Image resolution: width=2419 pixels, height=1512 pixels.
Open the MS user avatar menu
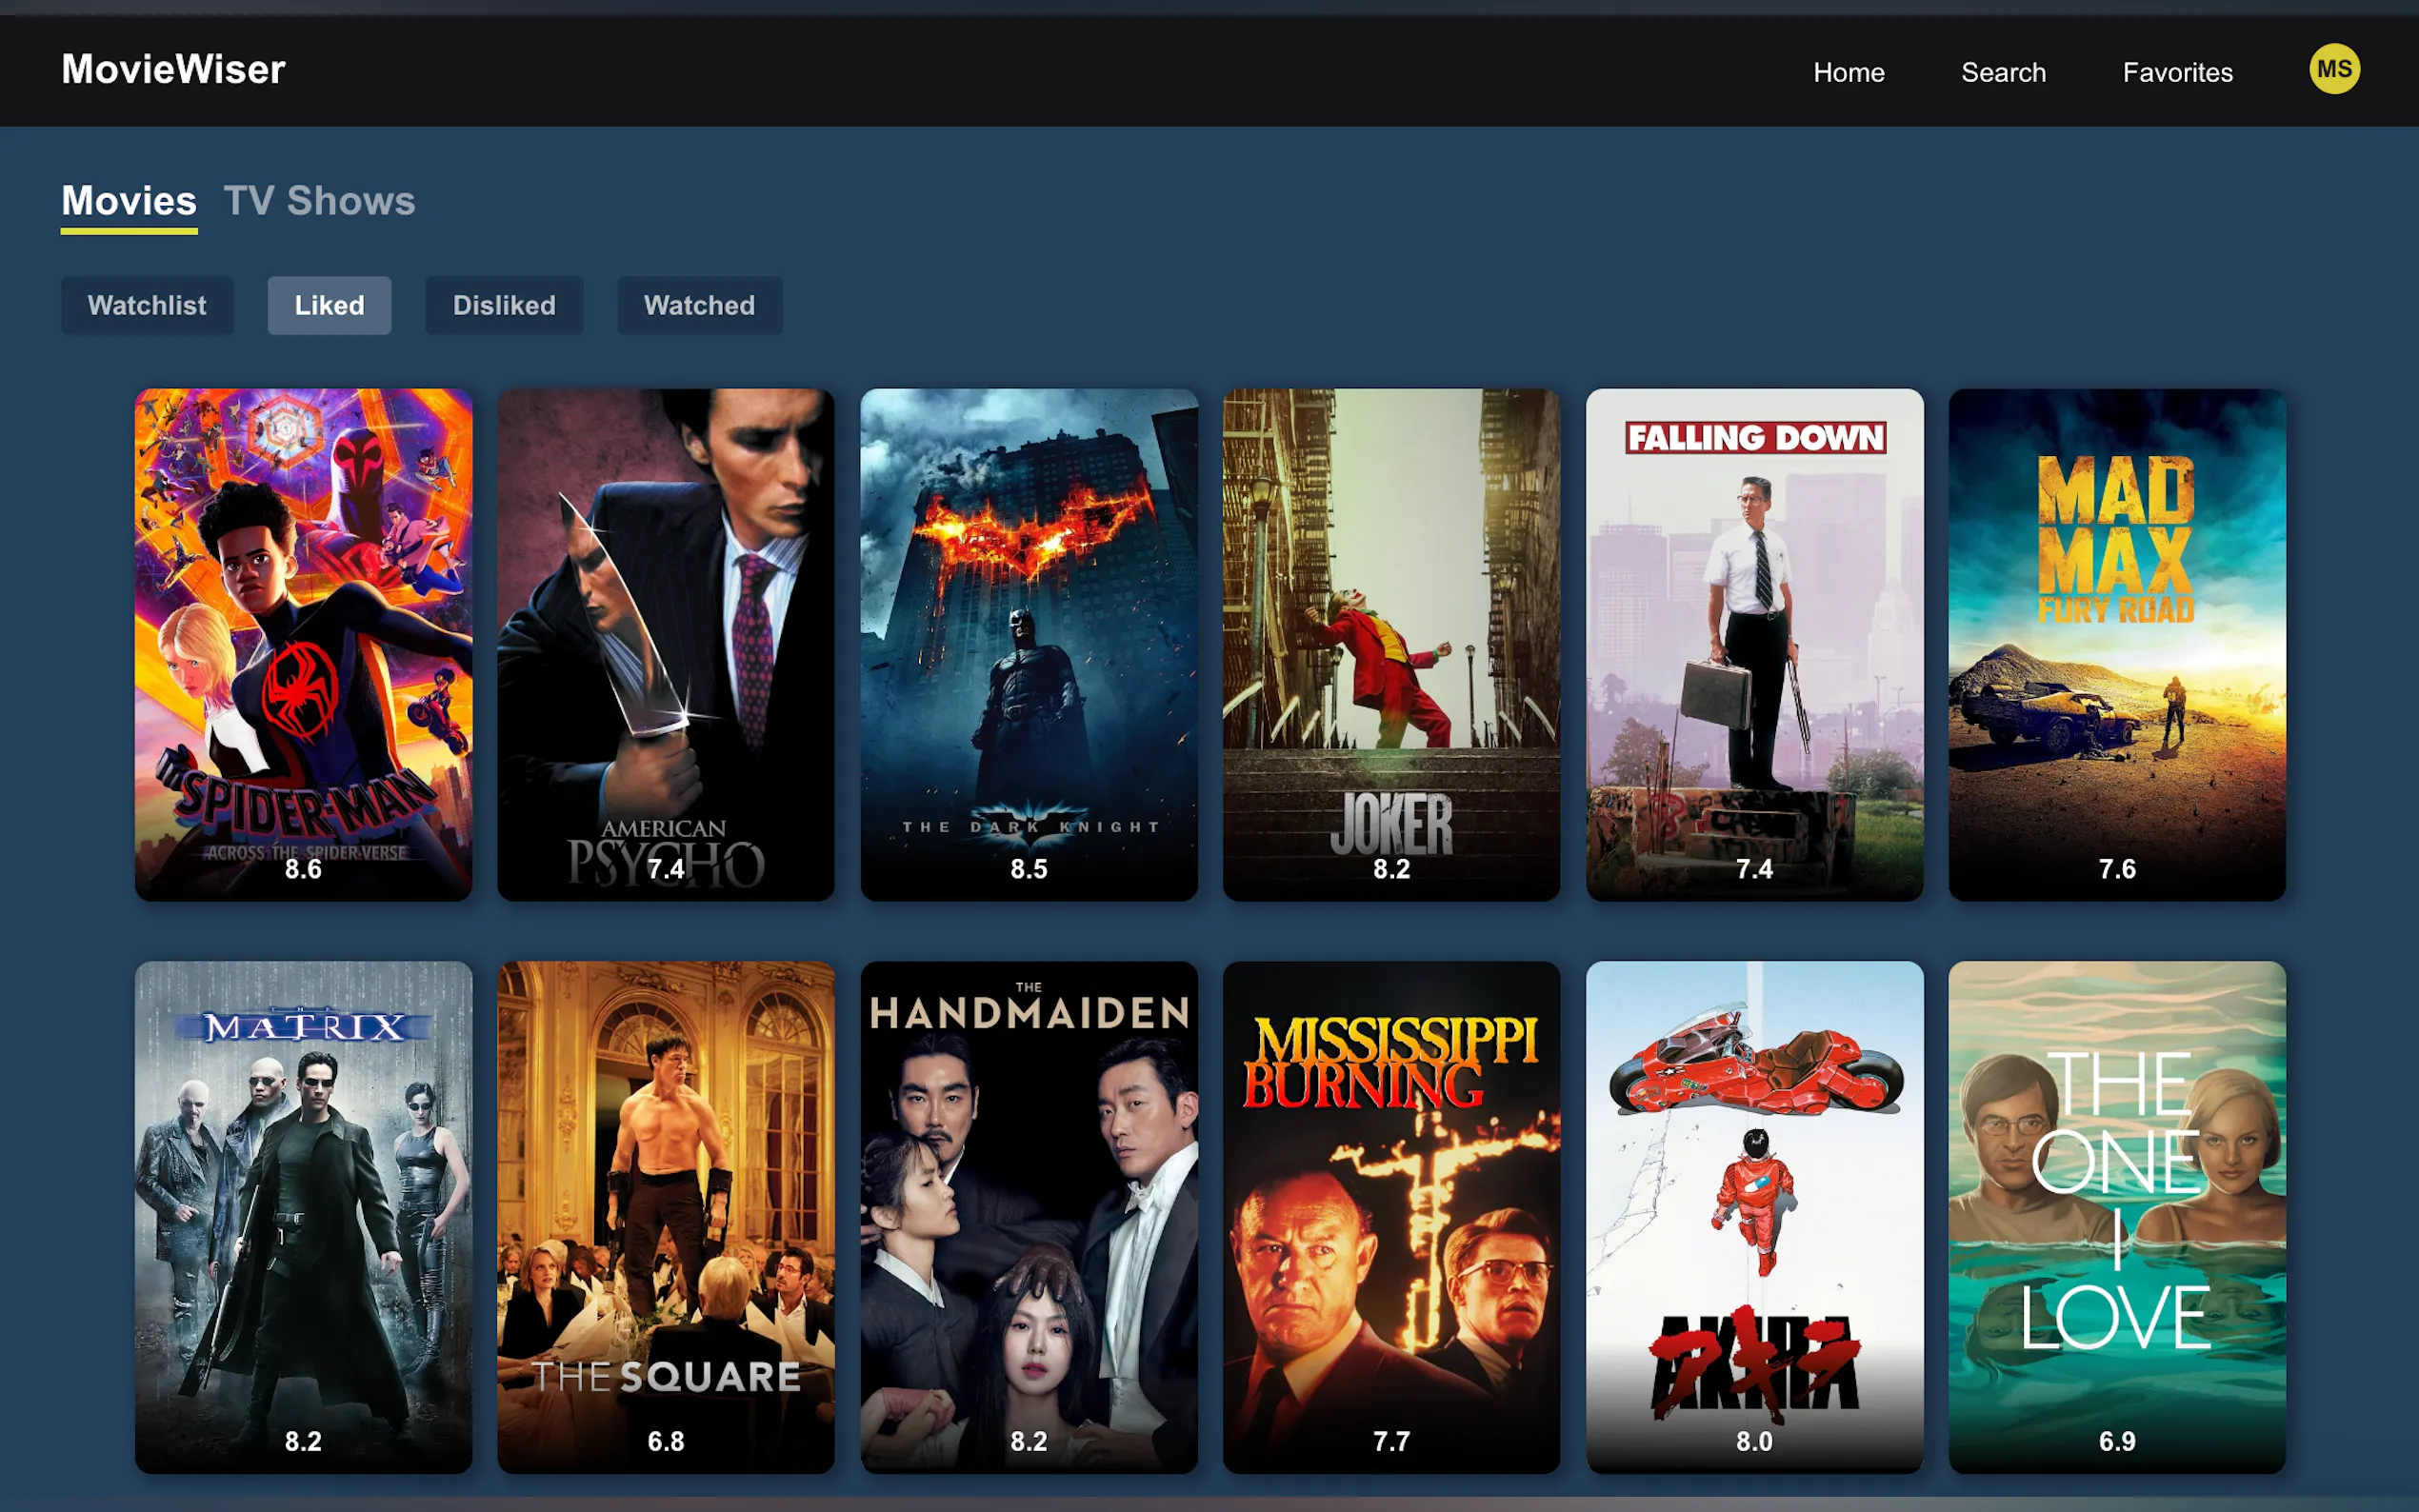[2333, 69]
